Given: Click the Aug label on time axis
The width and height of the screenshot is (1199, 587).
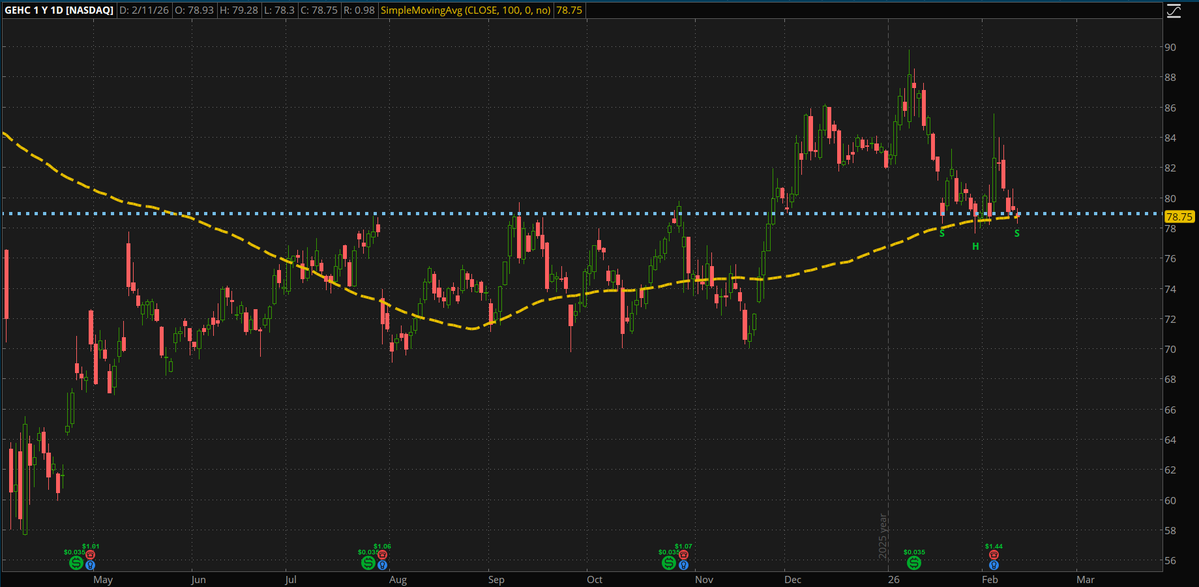Looking at the screenshot, I should pyautogui.click(x=398, y=579).
